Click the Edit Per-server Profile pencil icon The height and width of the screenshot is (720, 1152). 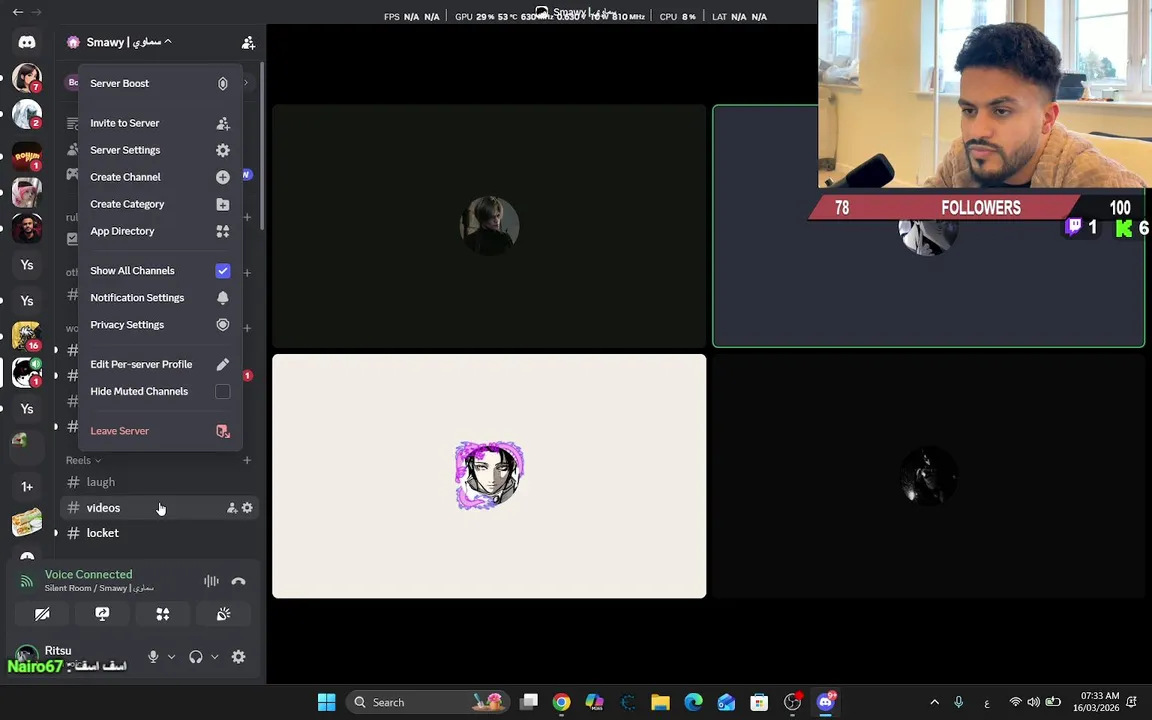pyautogui.click(x=223, y=364)
